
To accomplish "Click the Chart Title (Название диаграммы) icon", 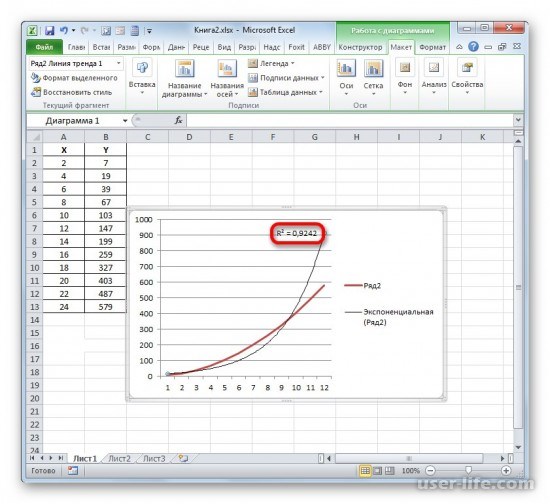I will 185,68.
